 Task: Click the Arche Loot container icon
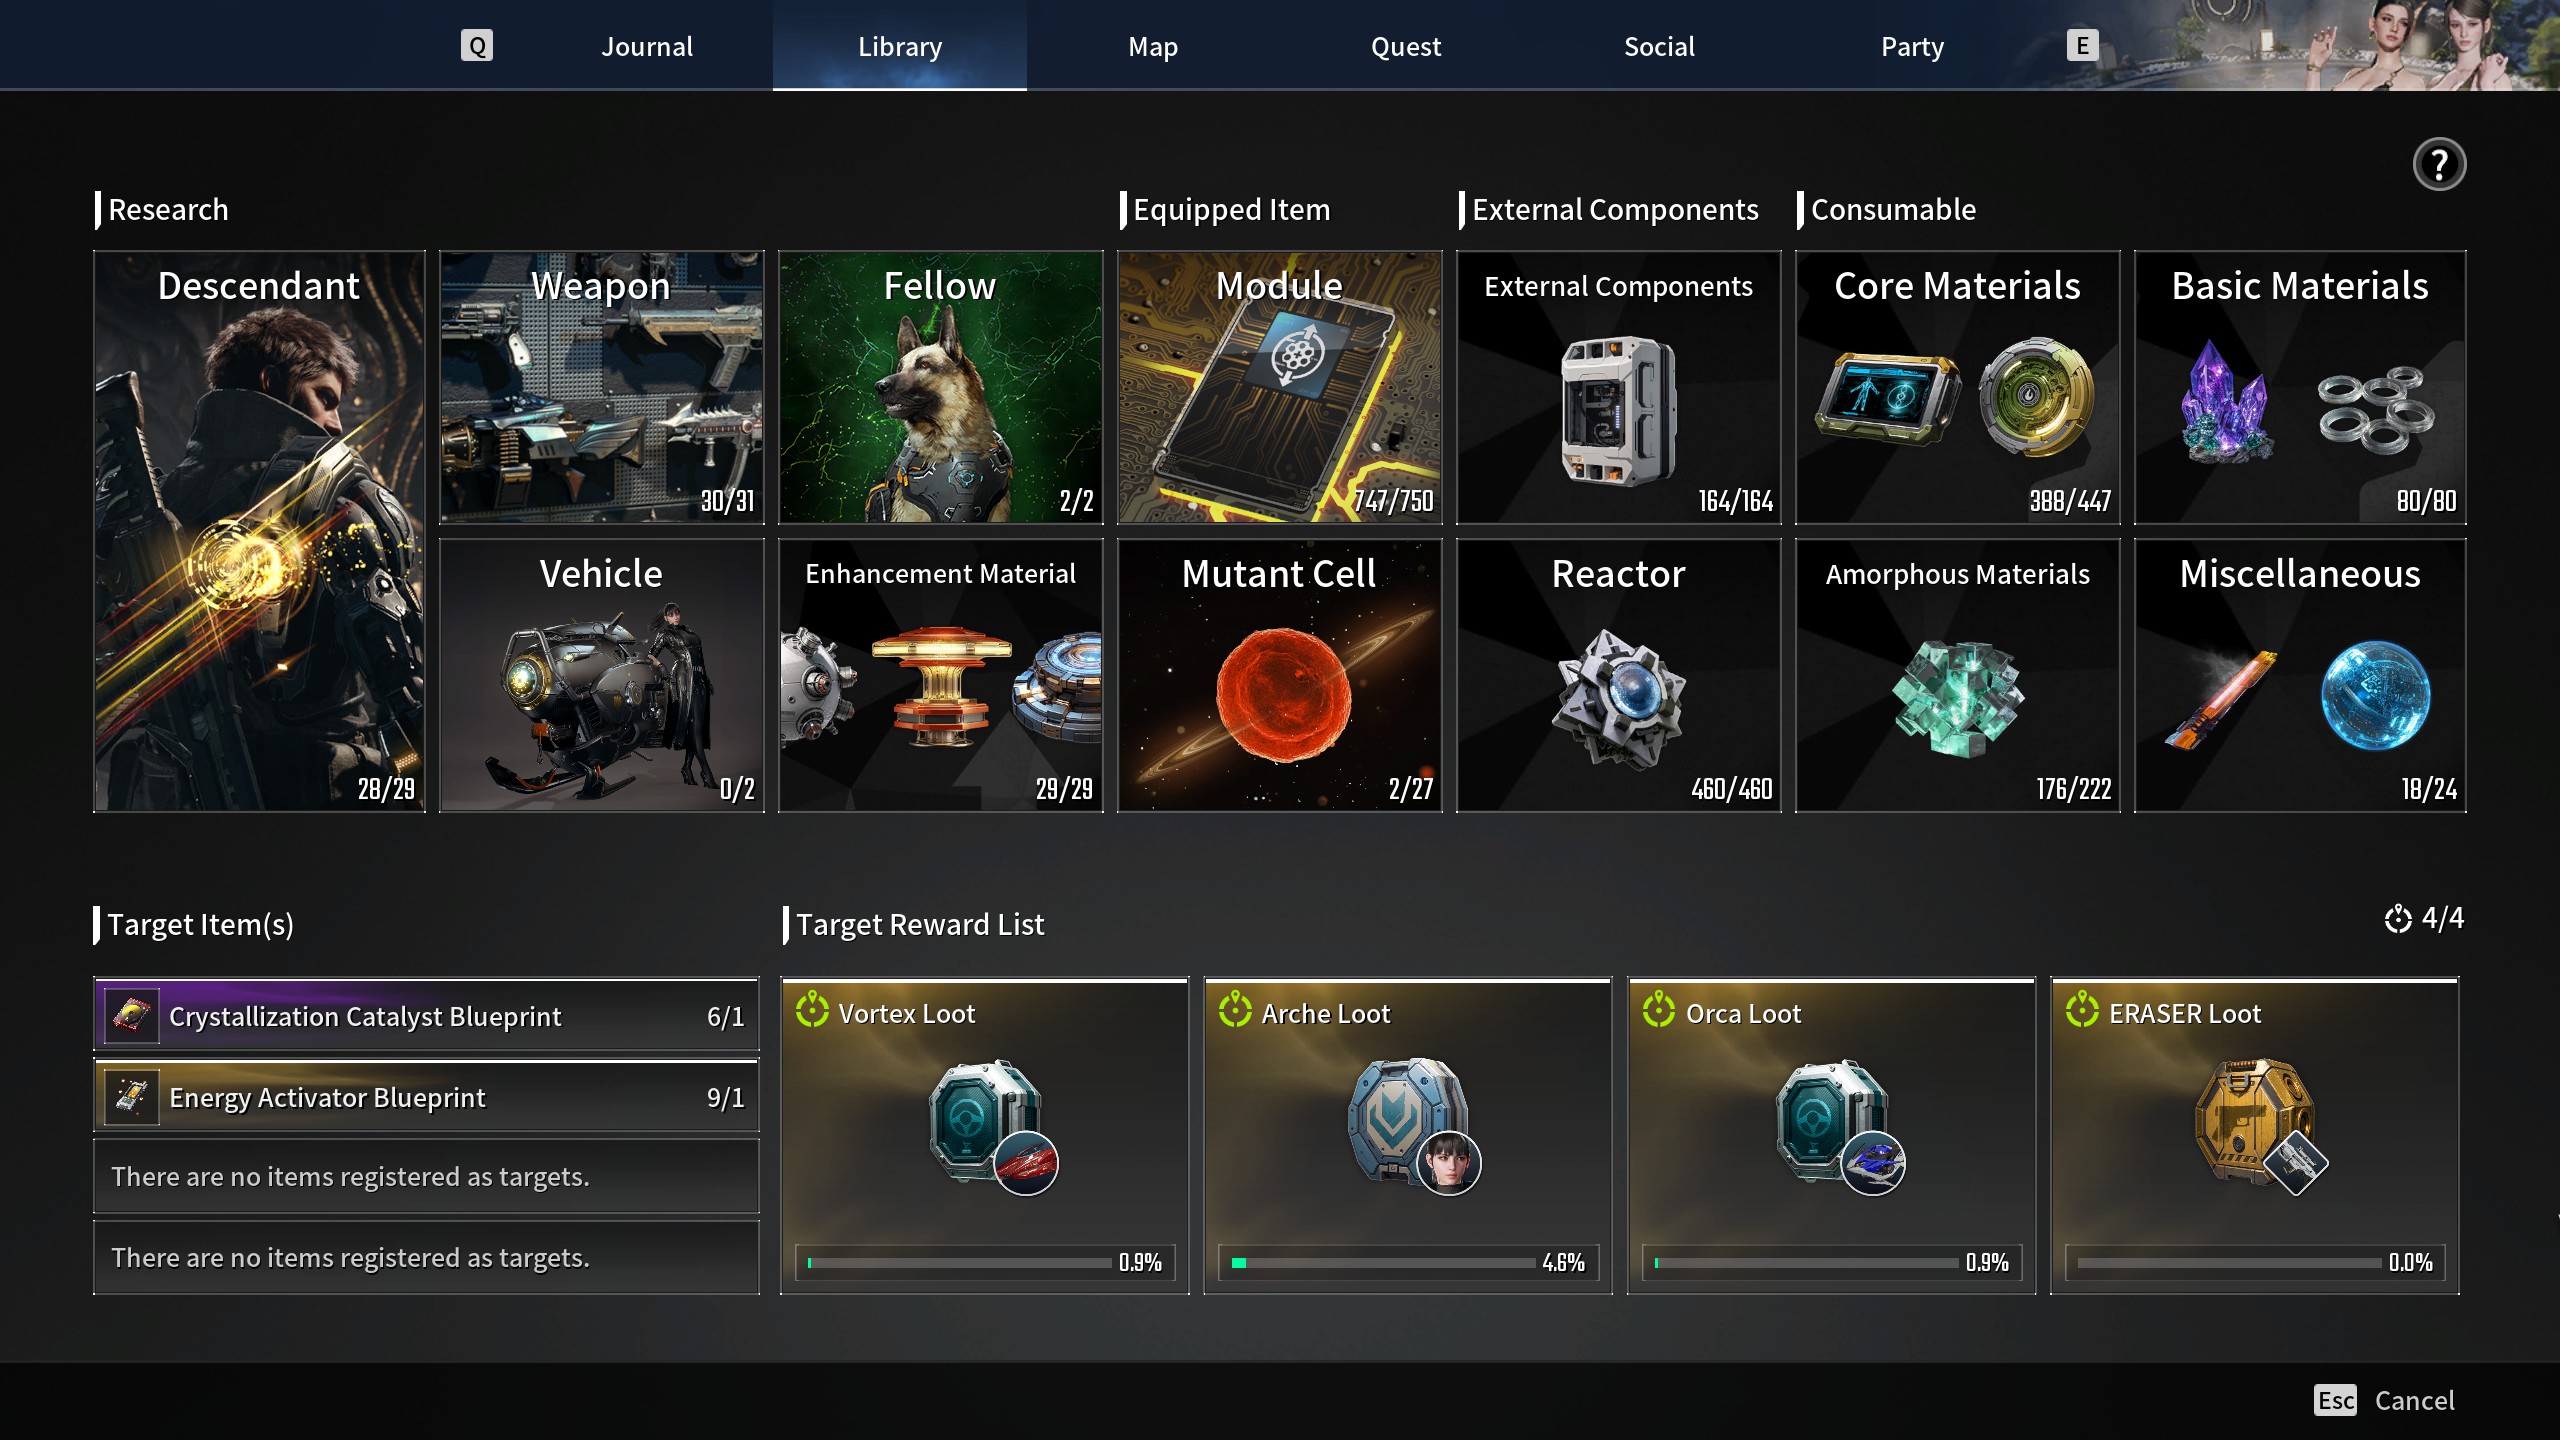coord(1408,1122)
